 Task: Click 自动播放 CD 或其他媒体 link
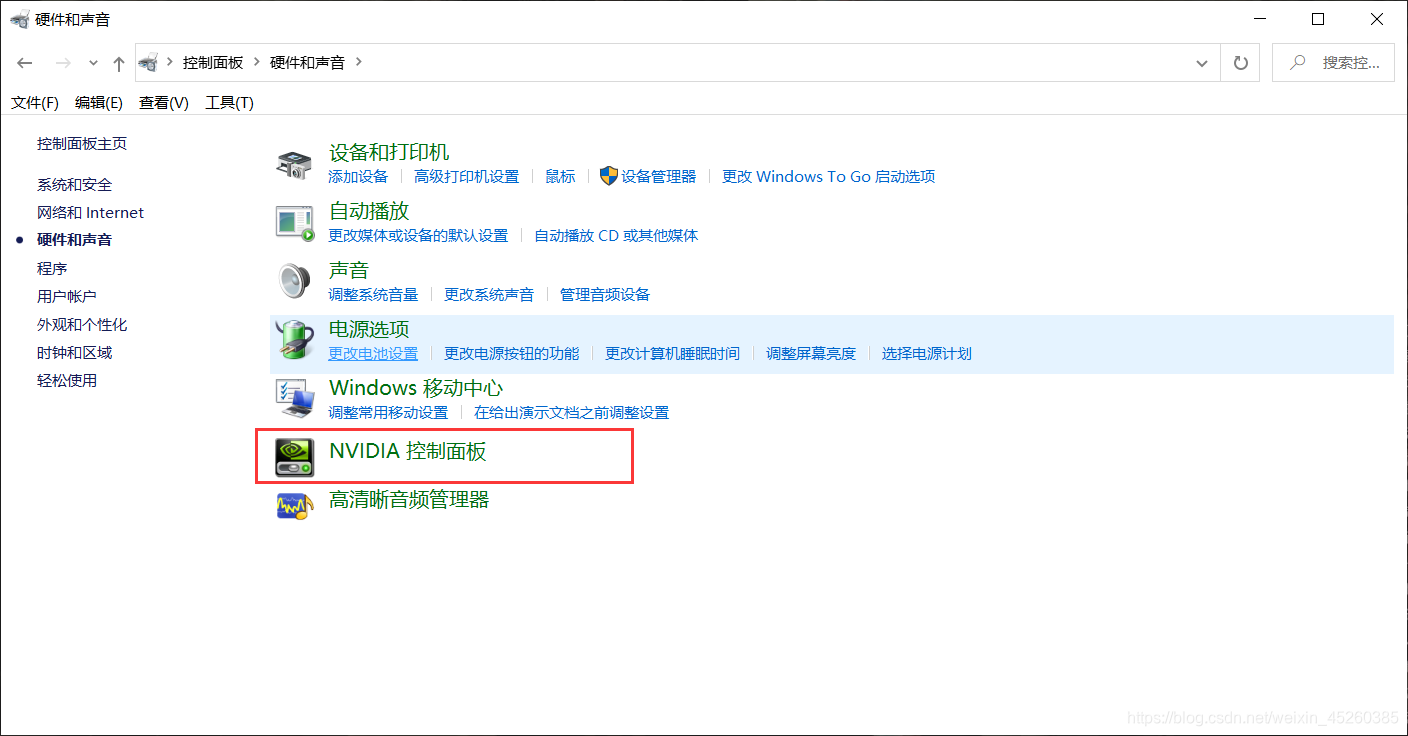[x=616, y=236]
